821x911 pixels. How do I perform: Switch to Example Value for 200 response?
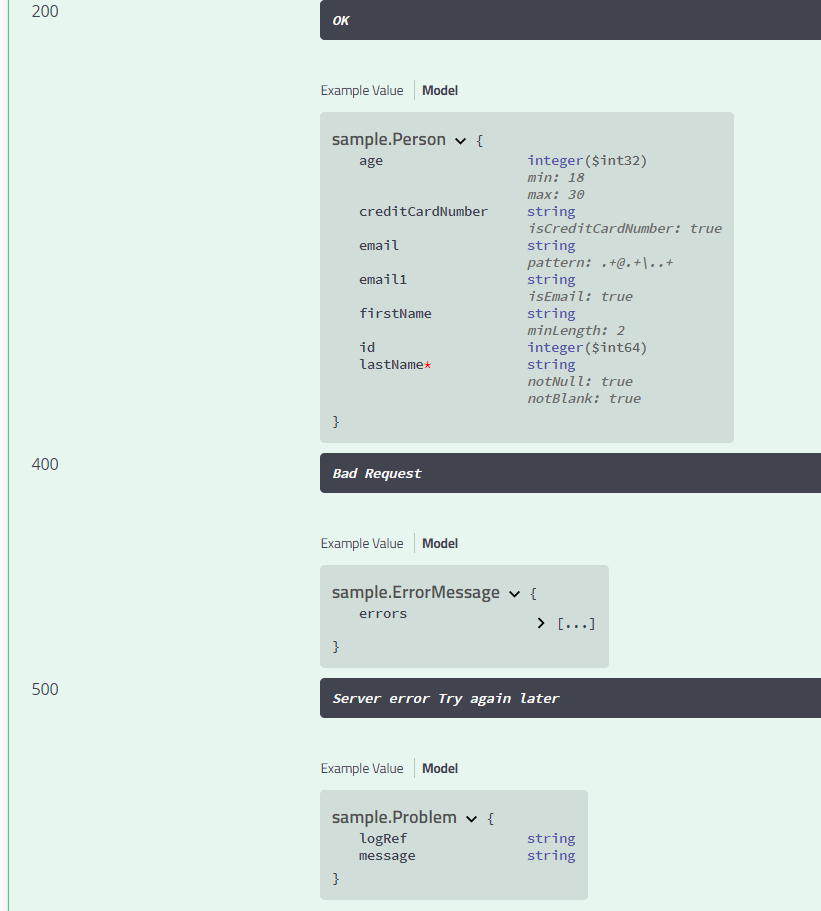(362, 90)
